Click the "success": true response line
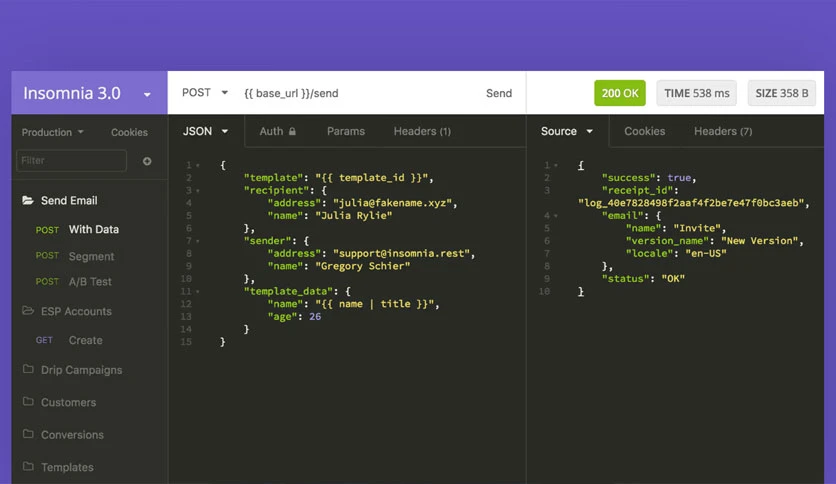Screen dimensions: 836x484 coord(649,178)
